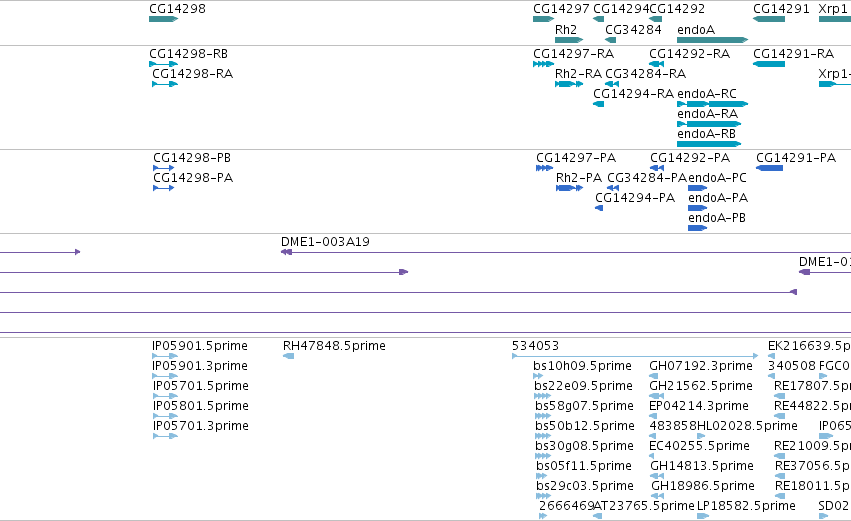
Task: Open EST bs50b12.5prime
Action: pos(585,427)
